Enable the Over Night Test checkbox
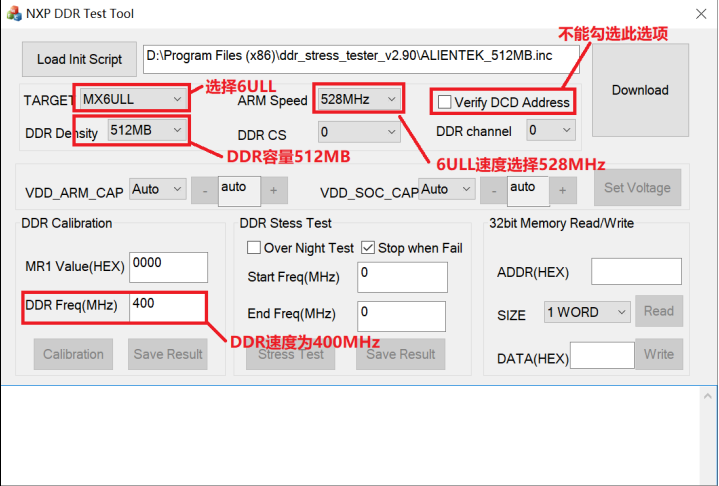Viewport: 719px width, 486px height. (x=254, y=248)
